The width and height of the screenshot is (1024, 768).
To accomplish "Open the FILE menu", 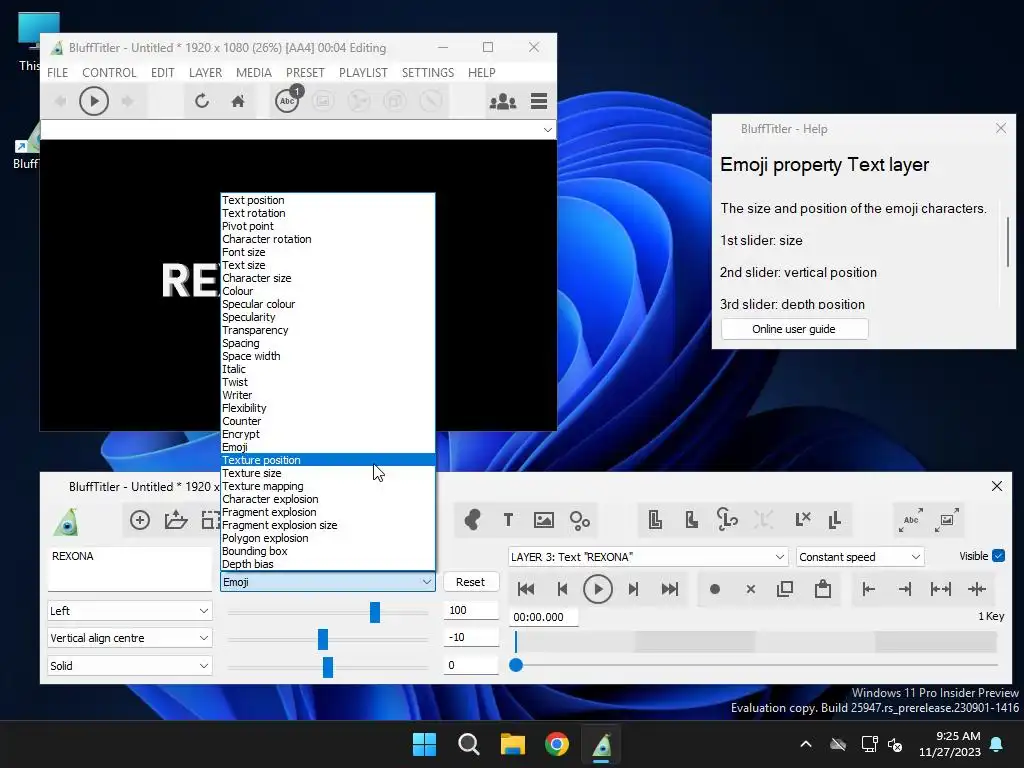I will [57, 72].
